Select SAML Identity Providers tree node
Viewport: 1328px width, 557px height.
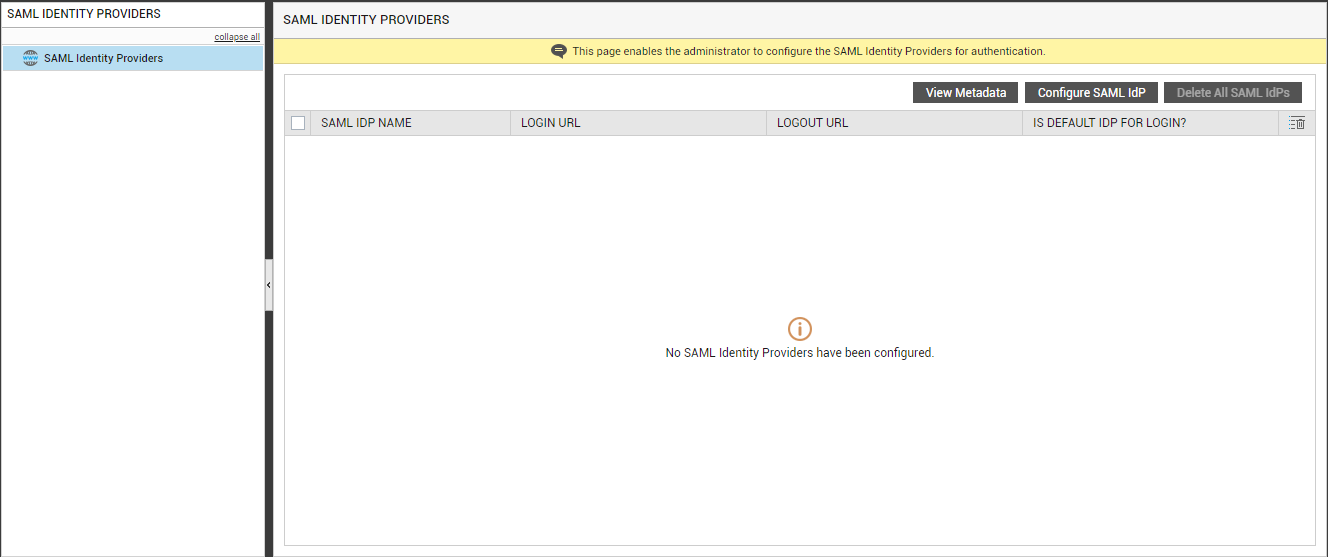(x=133, y=58)
